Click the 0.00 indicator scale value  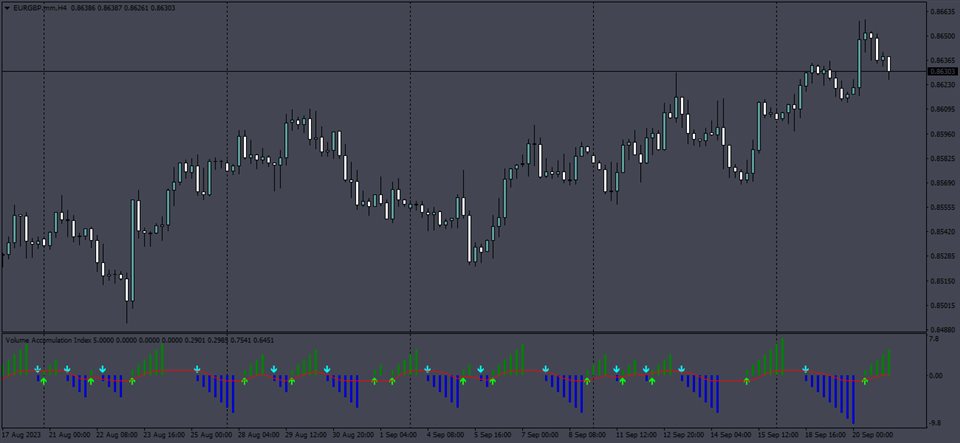(x=936, y=375)
